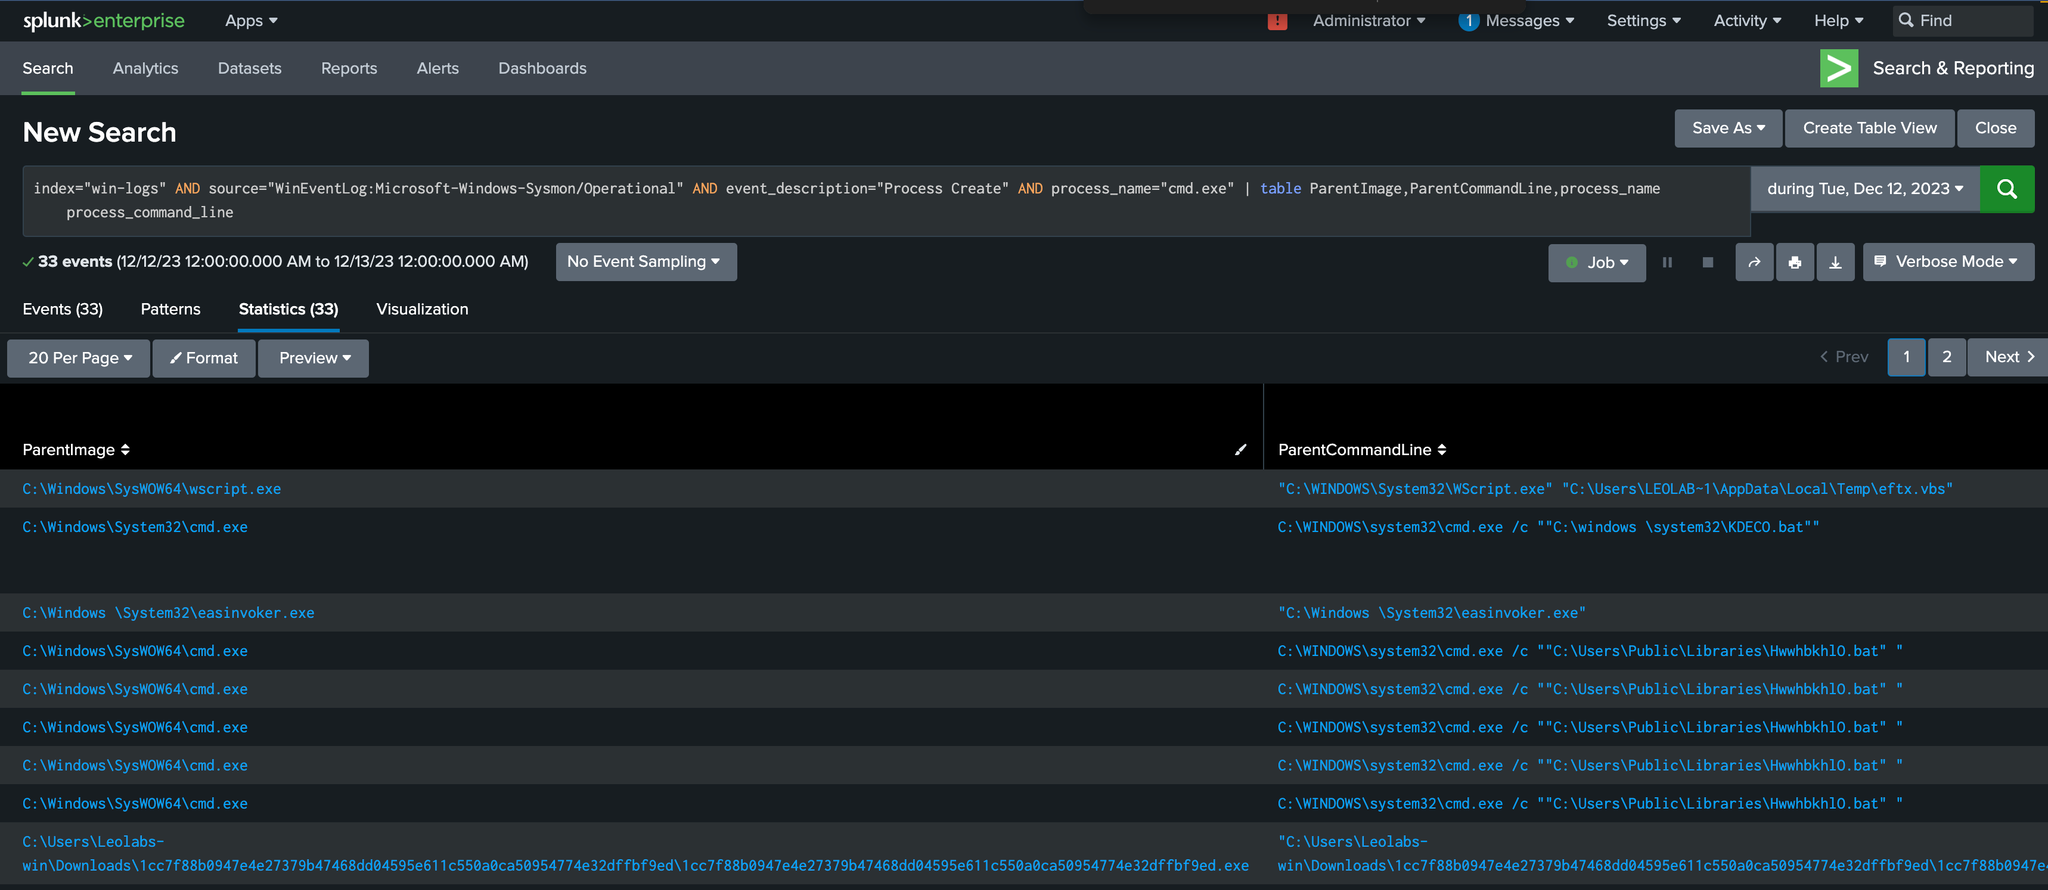
Task: Click easinvoker.exe ParentImage cell
Action: (168, 613)
